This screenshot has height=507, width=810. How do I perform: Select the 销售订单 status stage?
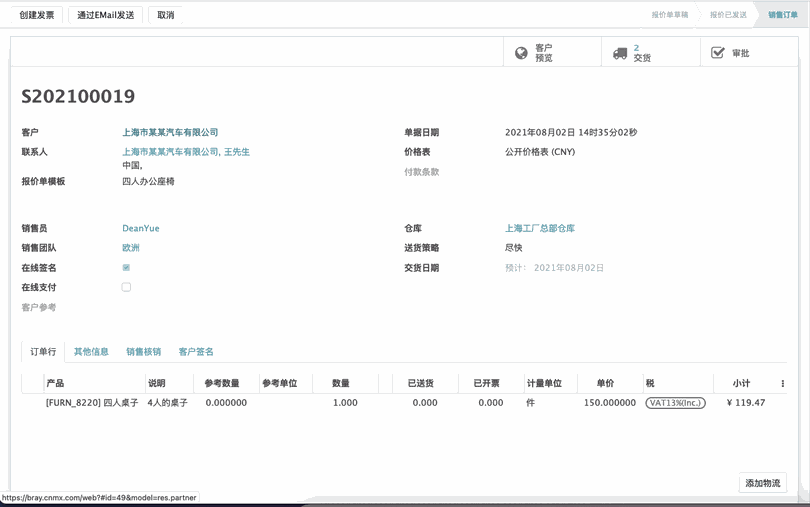pyautogui.click(x=783, y=14)
